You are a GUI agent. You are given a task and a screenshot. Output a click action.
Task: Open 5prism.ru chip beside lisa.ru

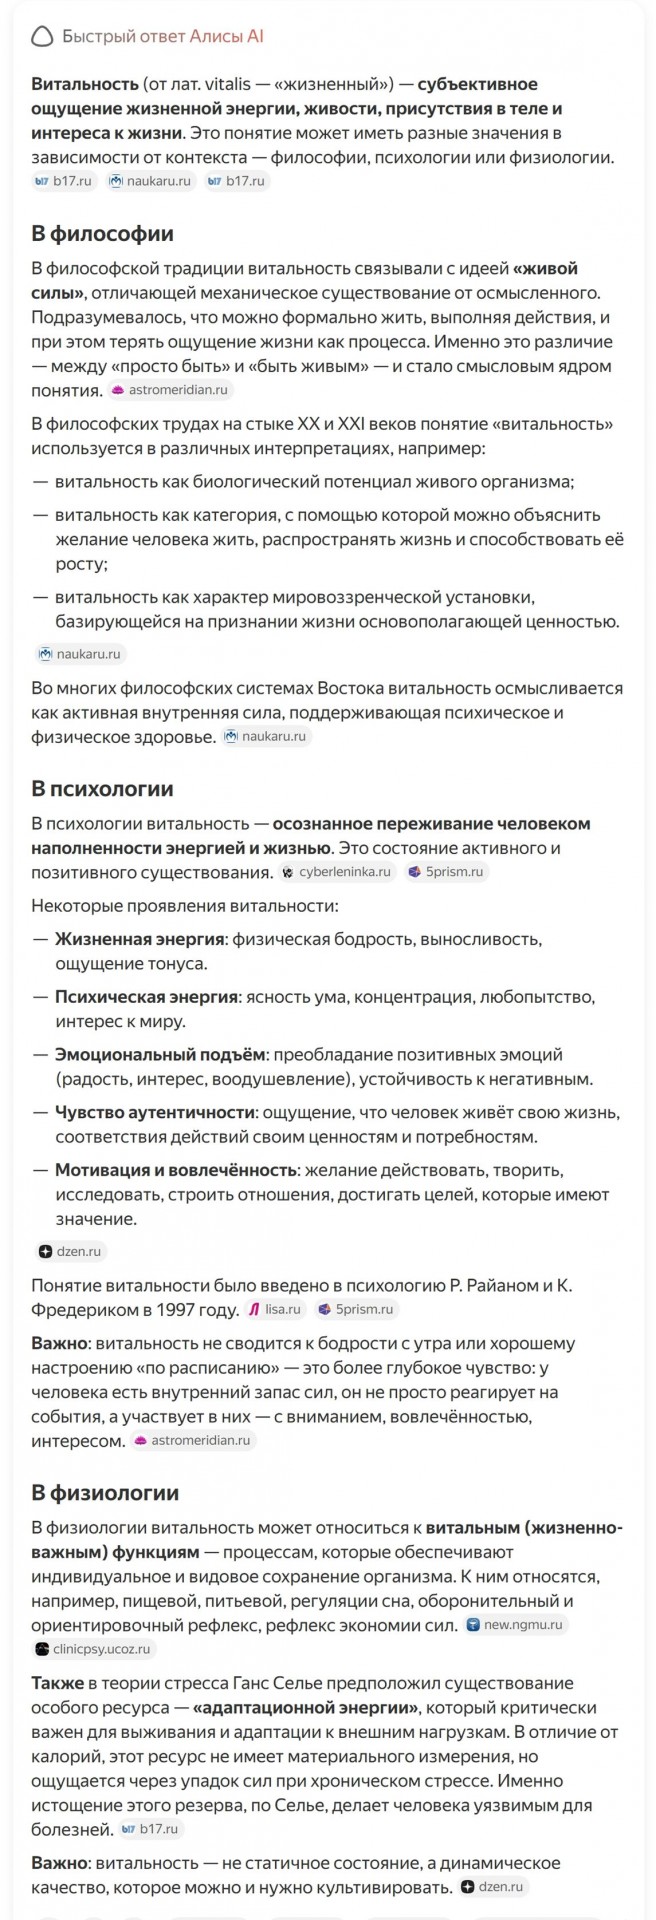(356, 1309)
